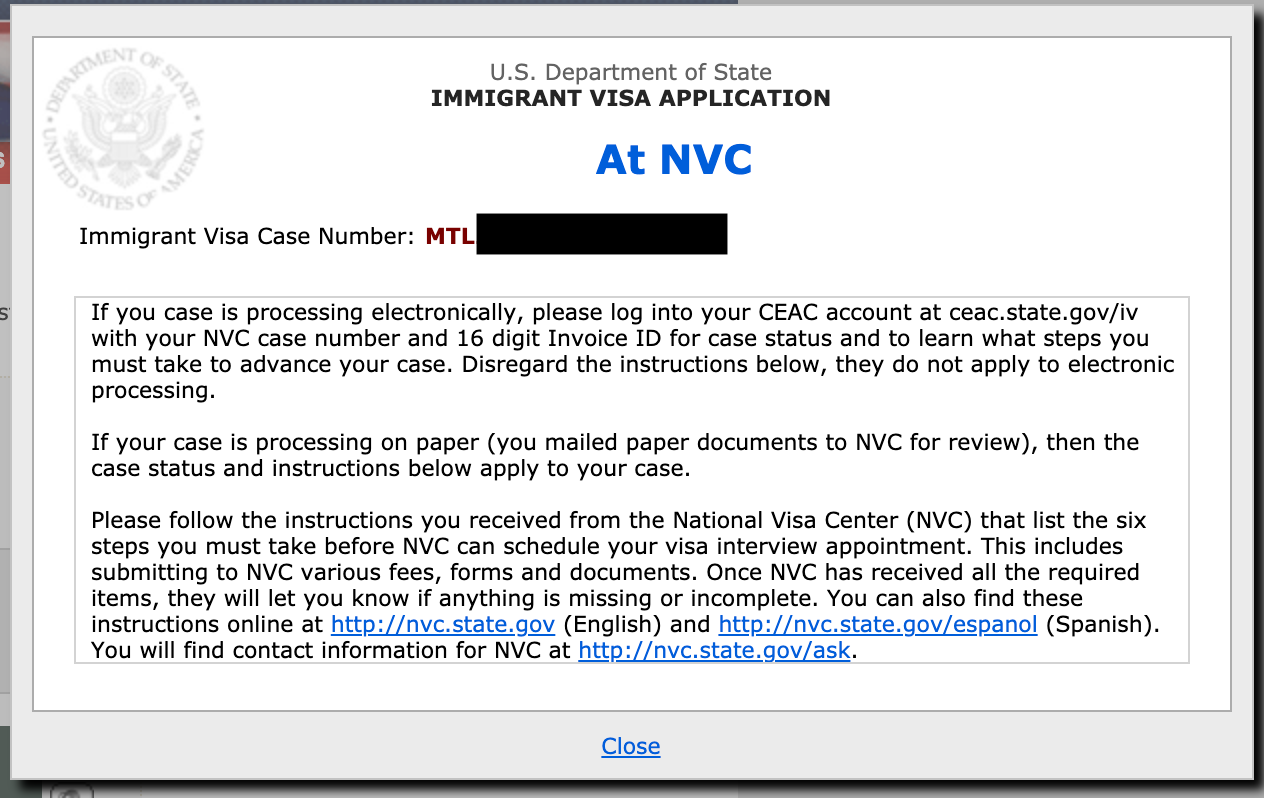
Task: Click the IMMIGRANT VISA APPLICATION title
Action: [630, 98]
